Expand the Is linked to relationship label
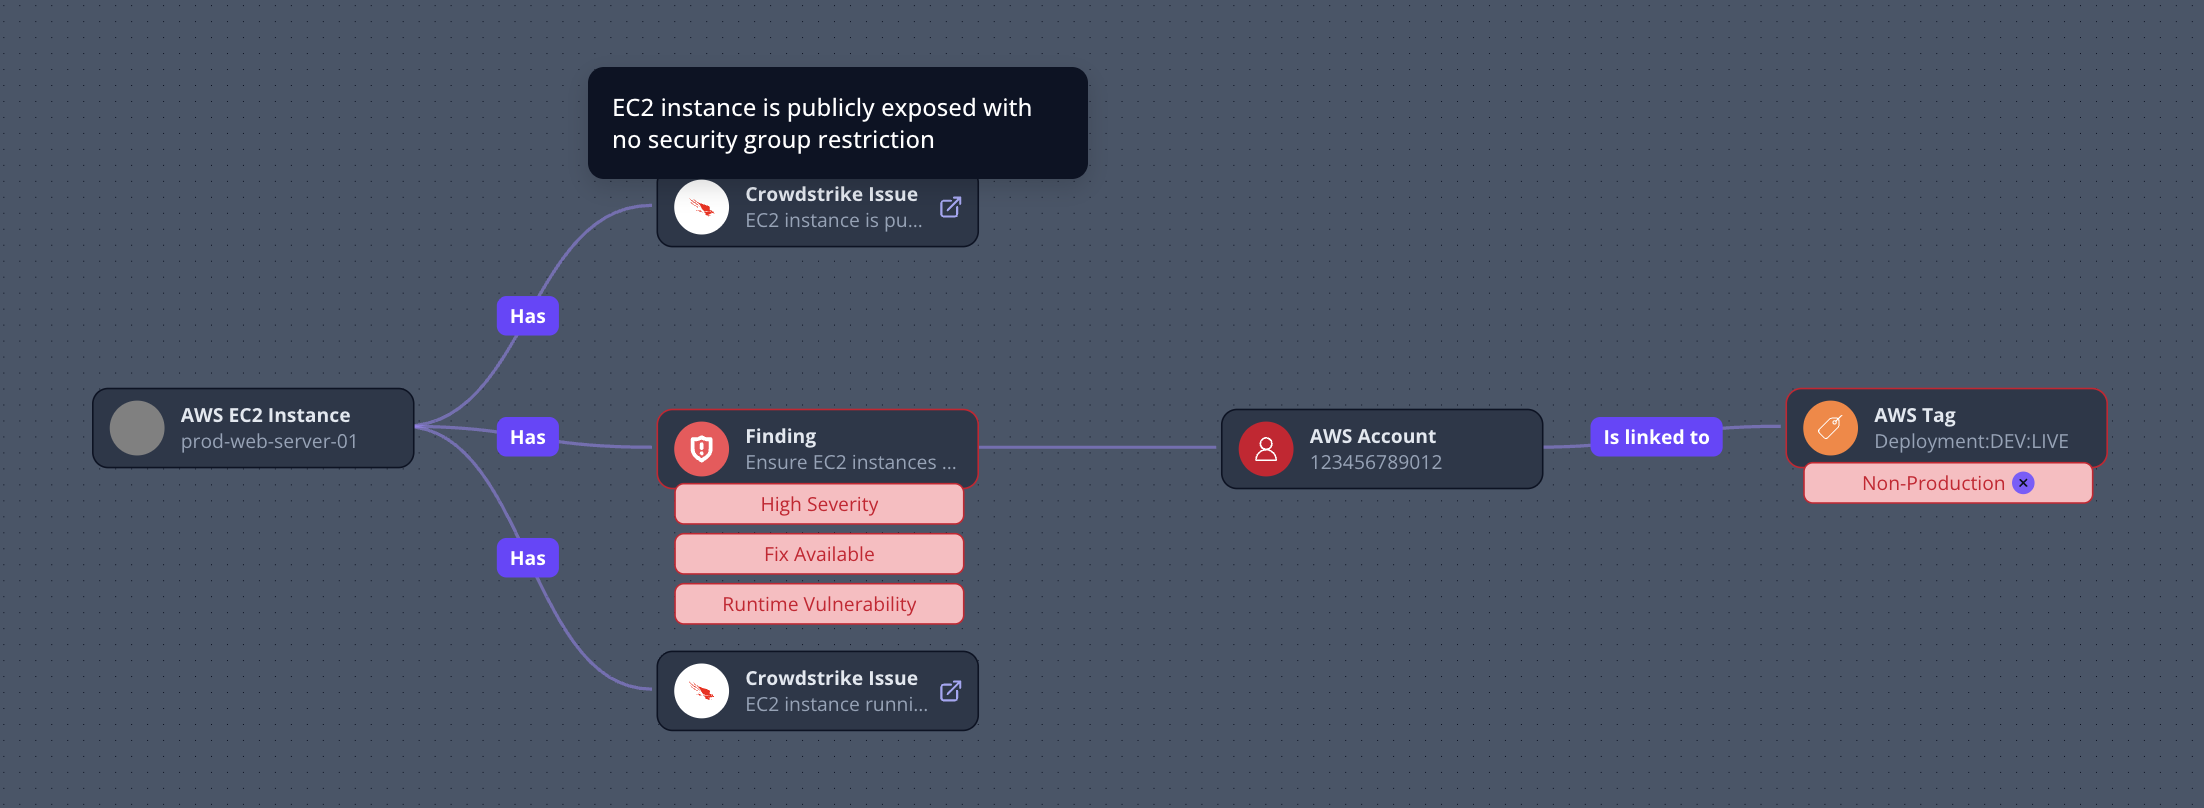Image resolution: width=2204 pixels, height=808 pixels. [1655, 436]
